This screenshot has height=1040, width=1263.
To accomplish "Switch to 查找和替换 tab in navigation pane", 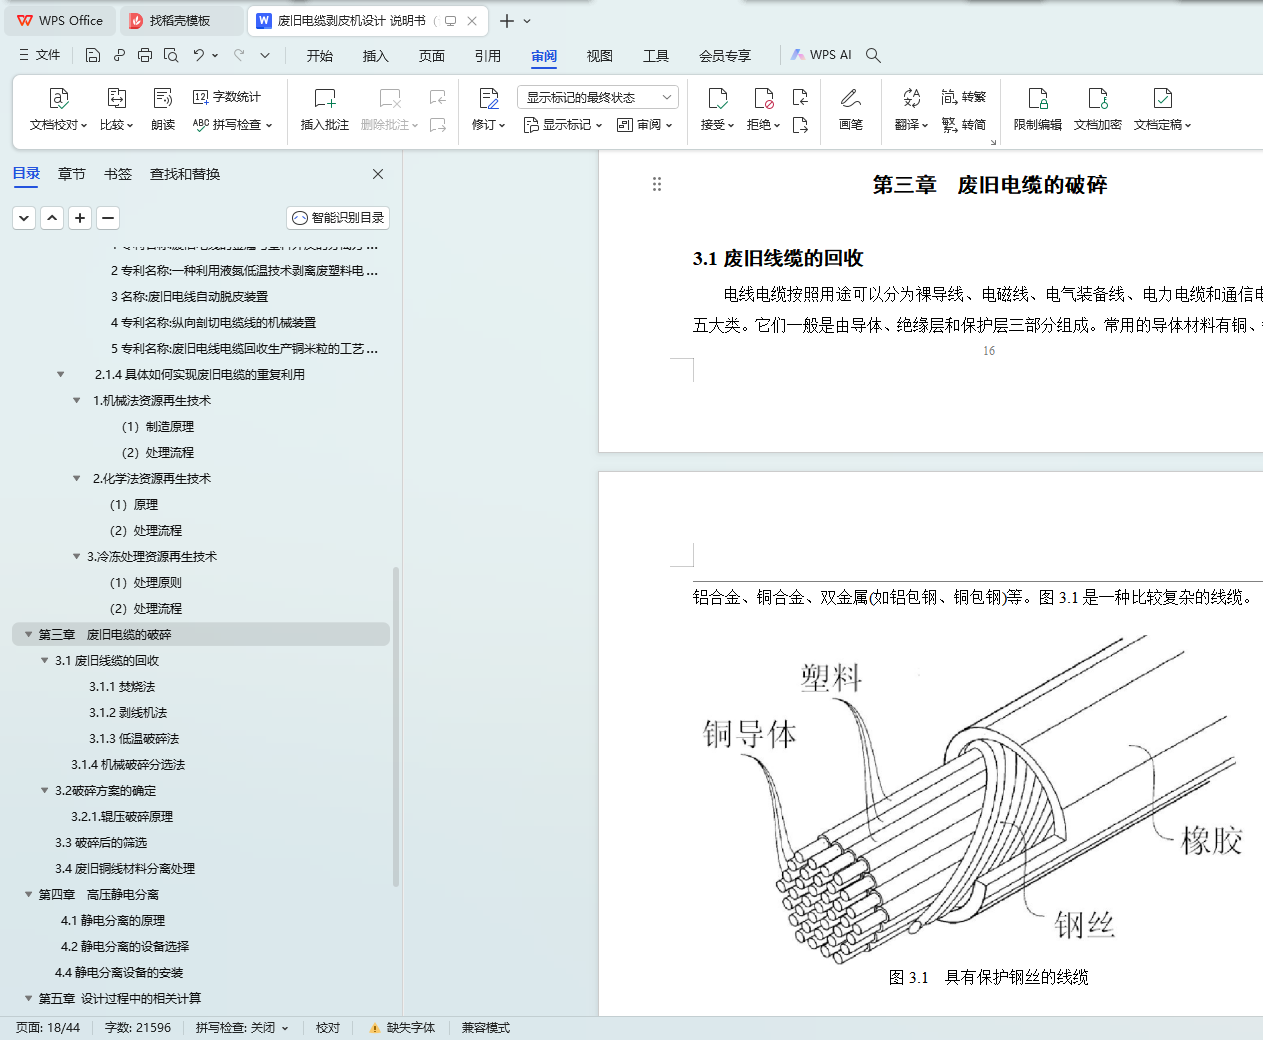I will tap(185, 174).
